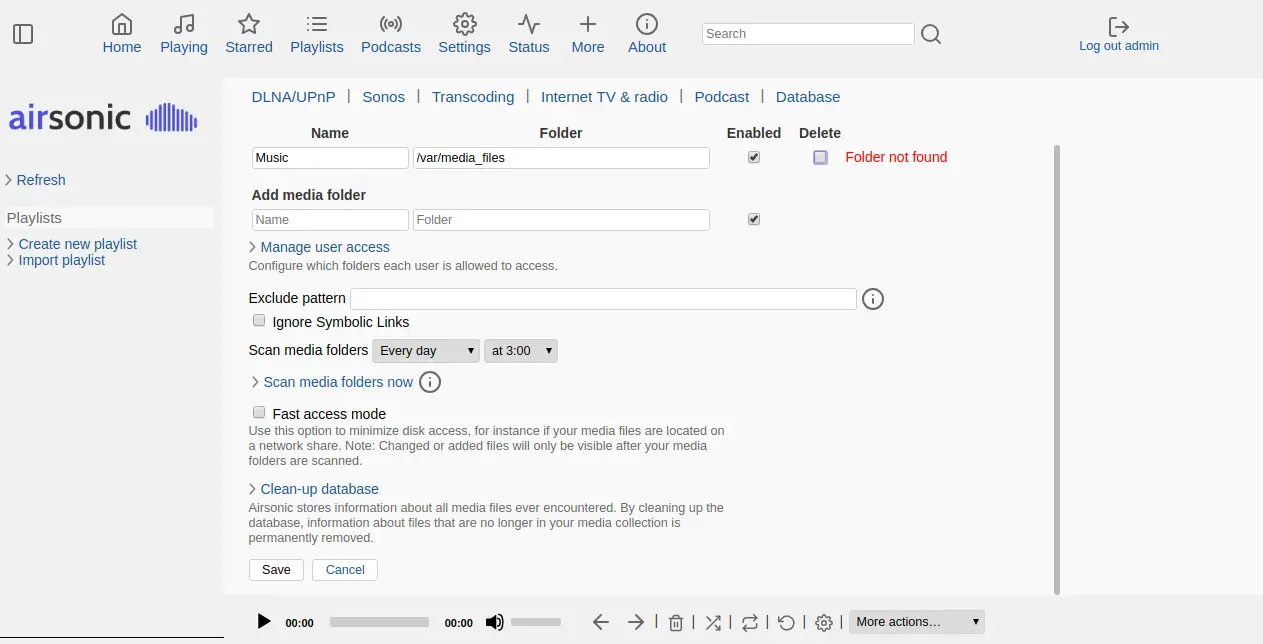Switch to Internet TV & radio tab
The image size is (1263, 644).
[x=605, y=97]
